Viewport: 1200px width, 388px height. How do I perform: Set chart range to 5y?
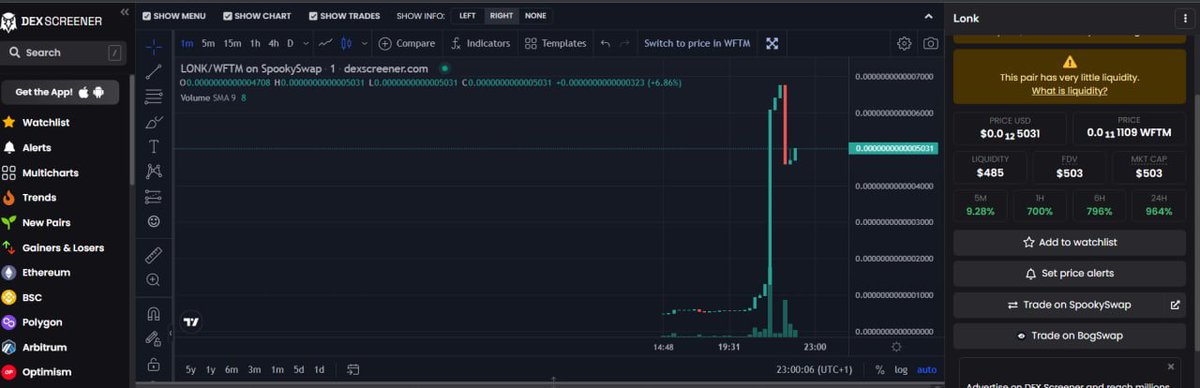[190, 370]
